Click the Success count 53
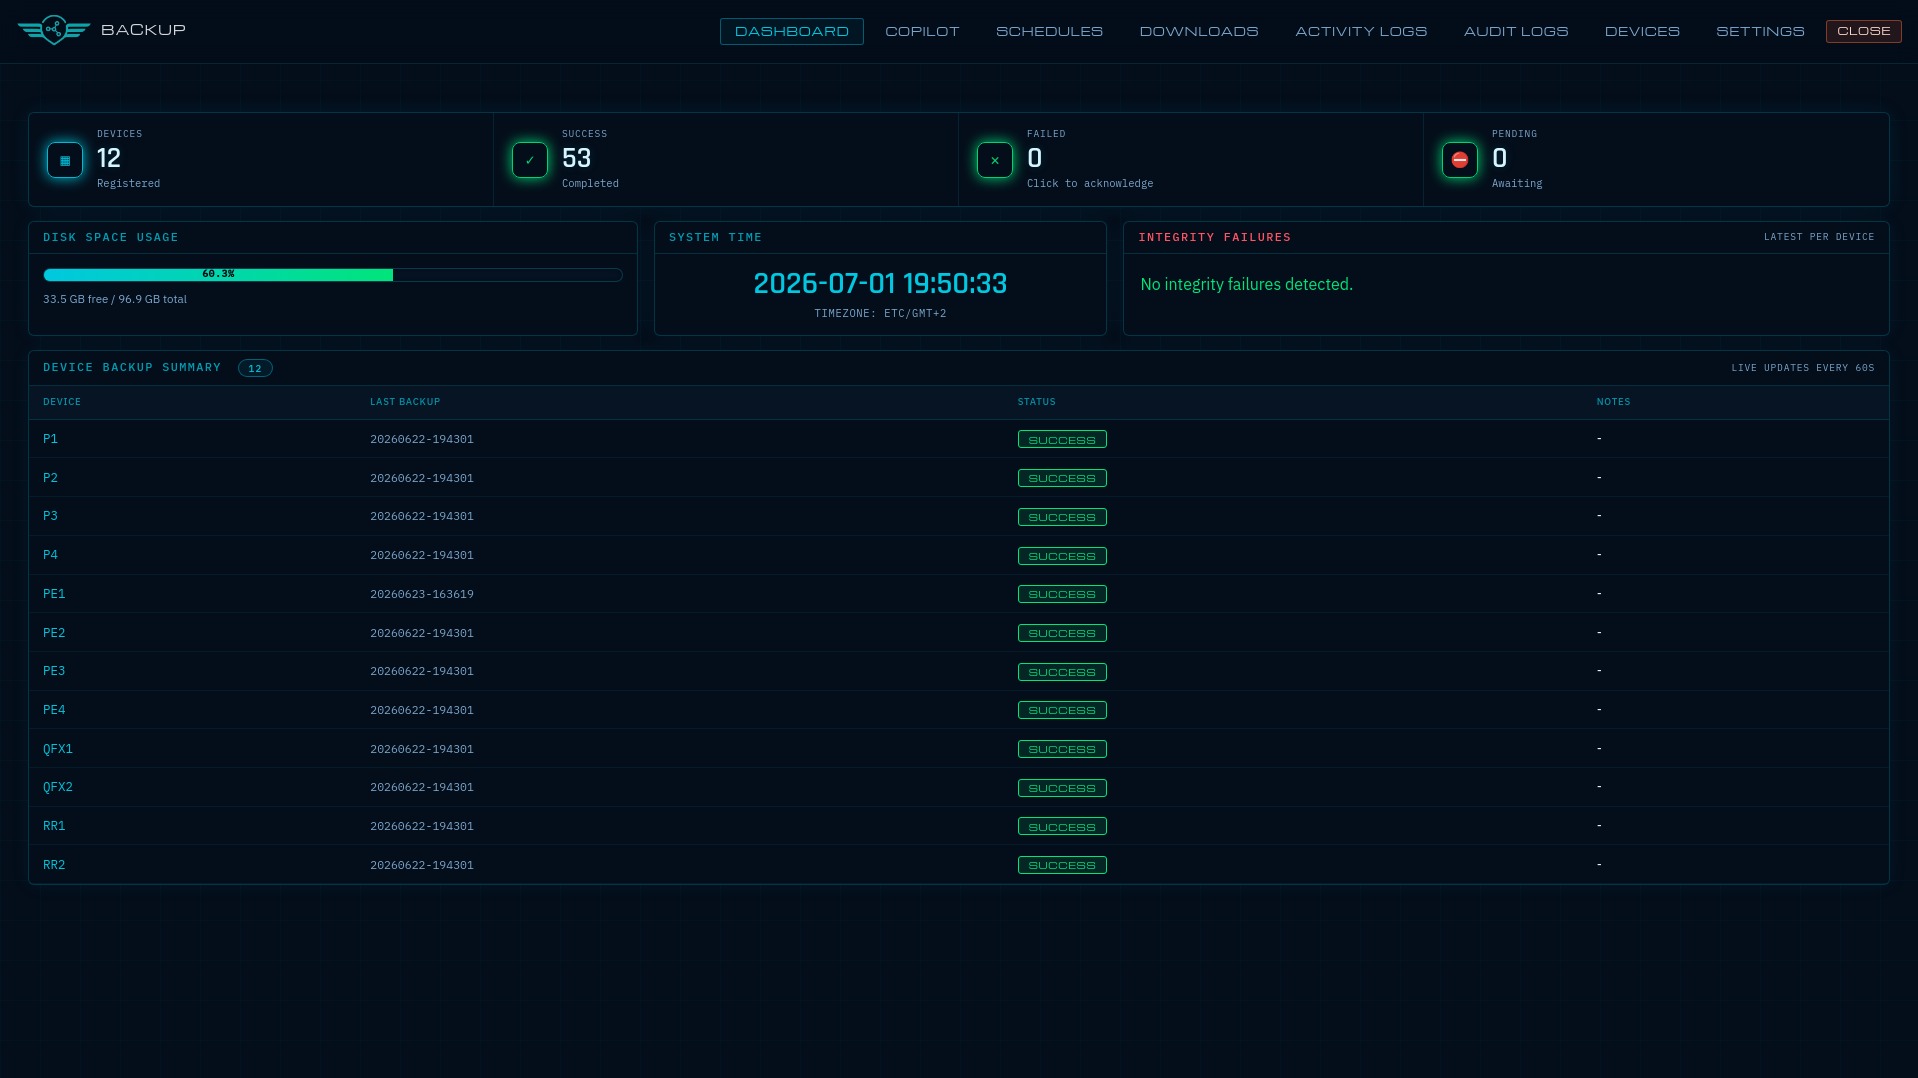Screen dimensions: 1918x1078 pos(576,158)
